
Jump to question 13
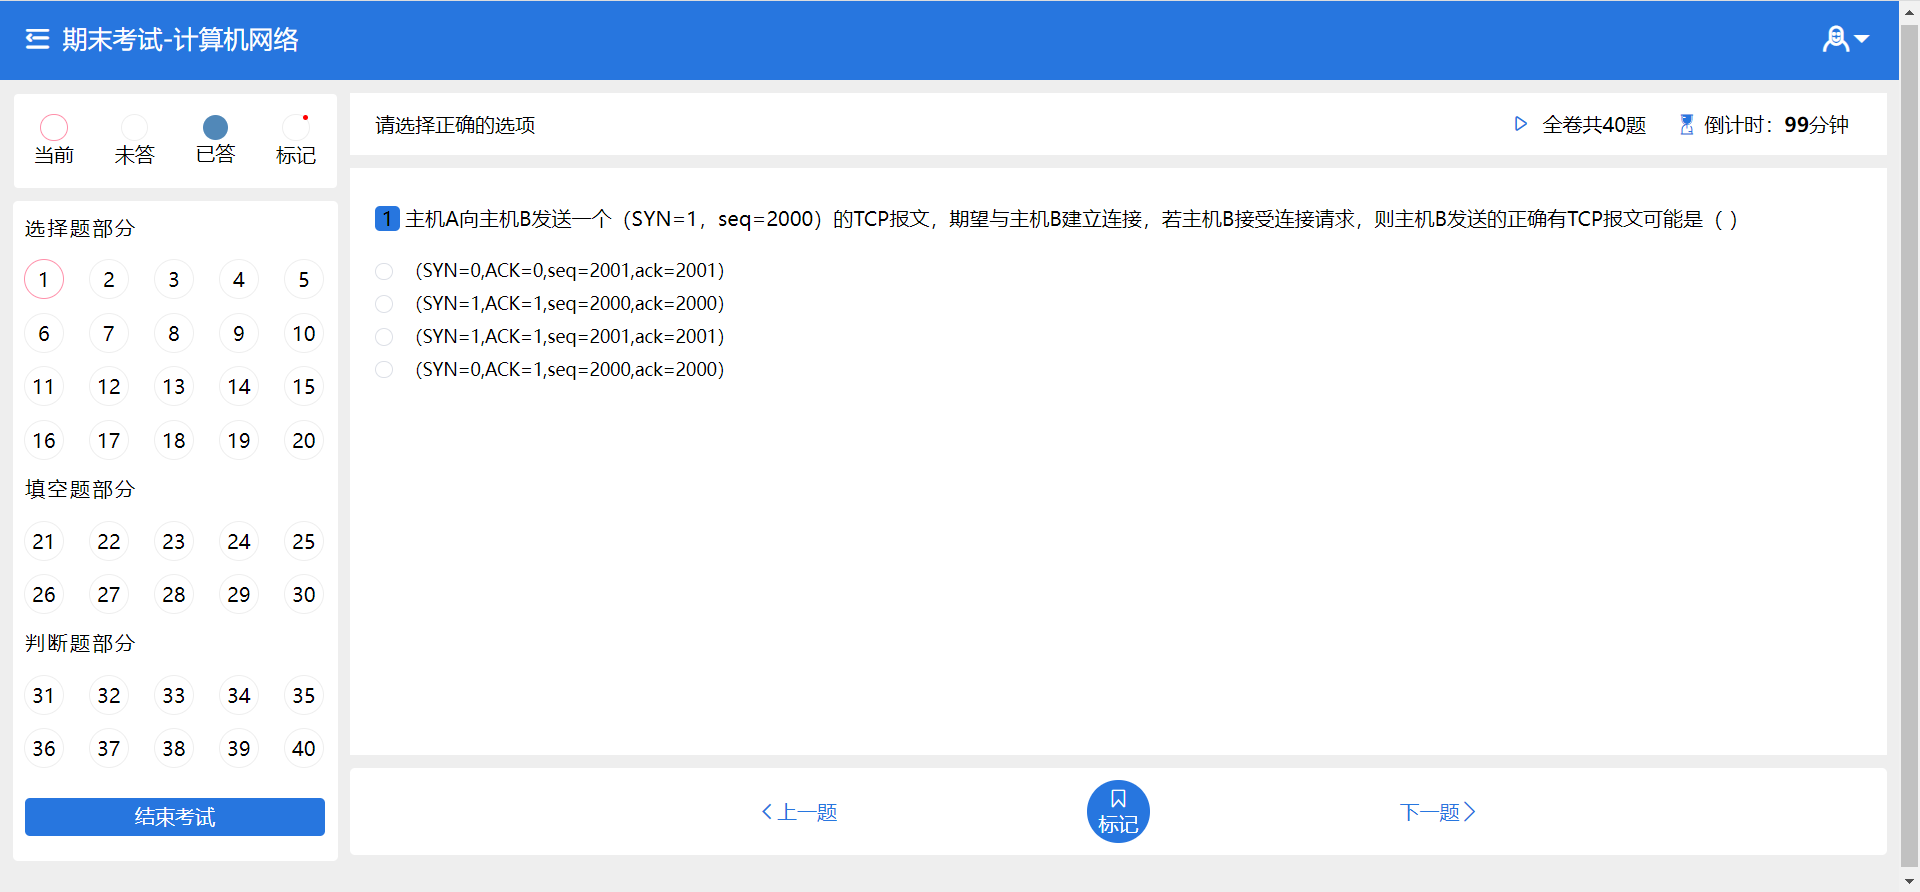coord(174,386)
